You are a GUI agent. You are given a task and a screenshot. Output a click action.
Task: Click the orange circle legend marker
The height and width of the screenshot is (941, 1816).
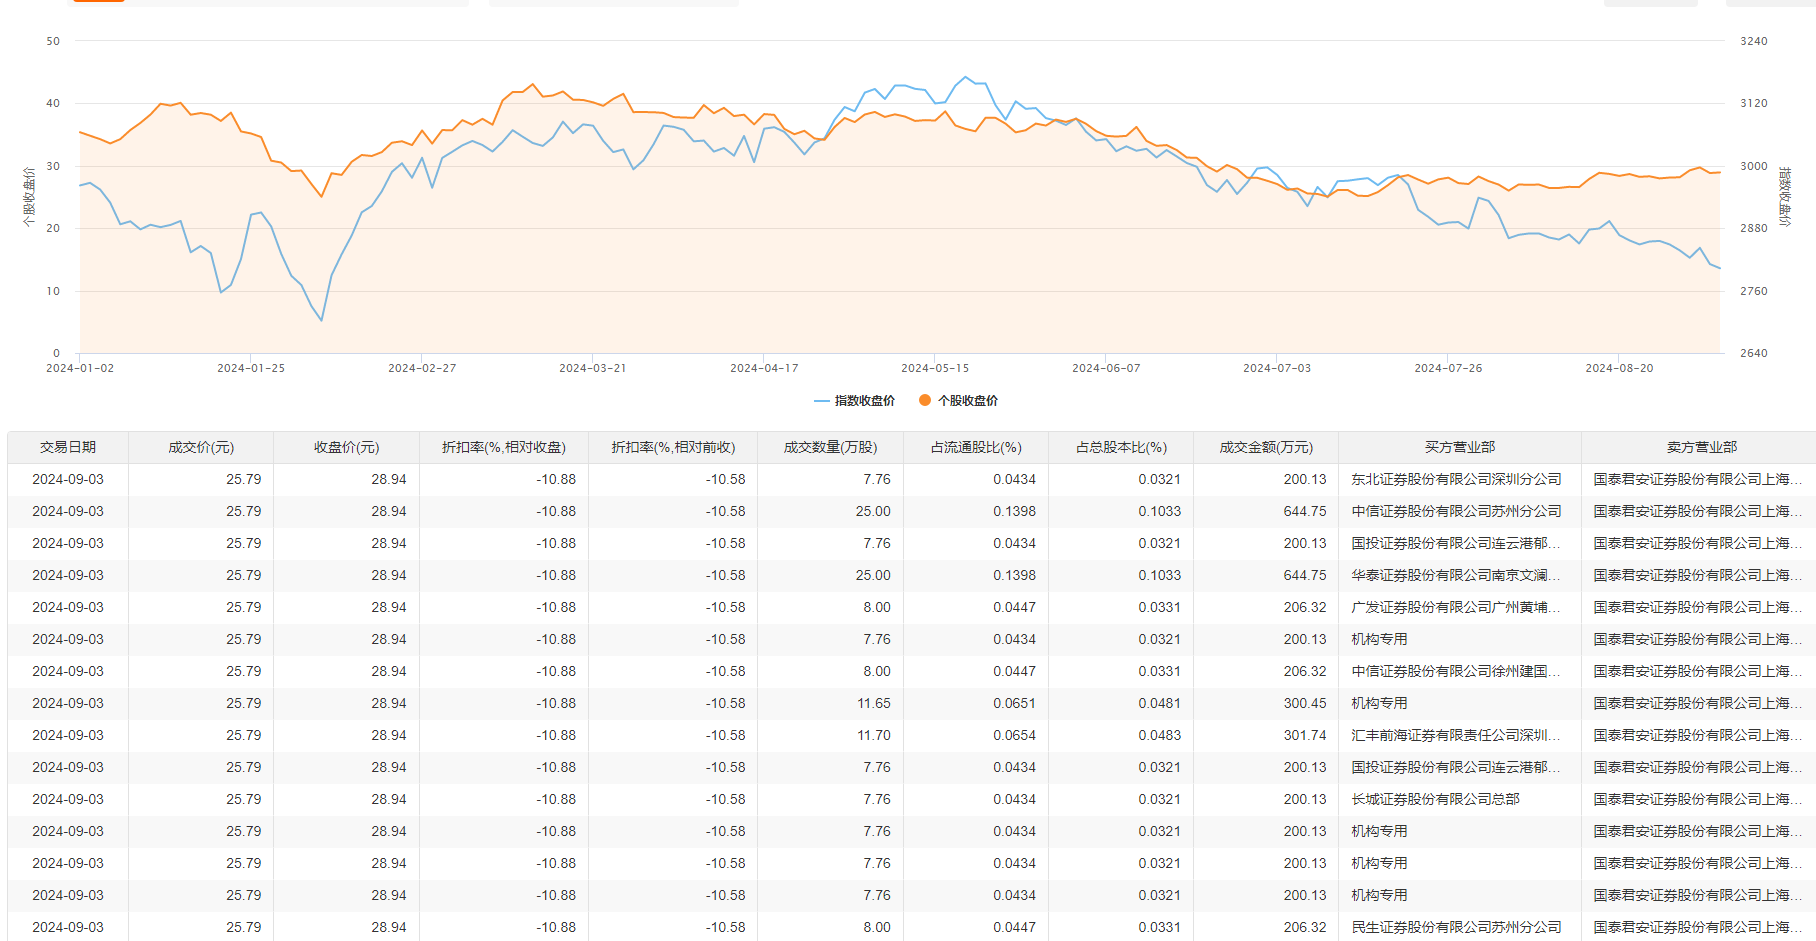(925, 400)
